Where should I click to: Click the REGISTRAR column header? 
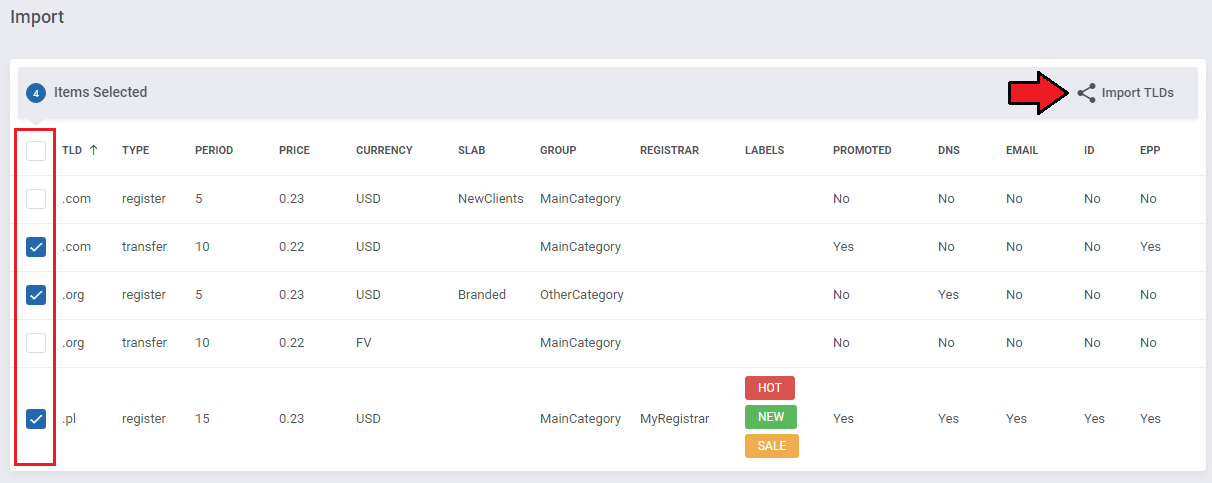669,151
